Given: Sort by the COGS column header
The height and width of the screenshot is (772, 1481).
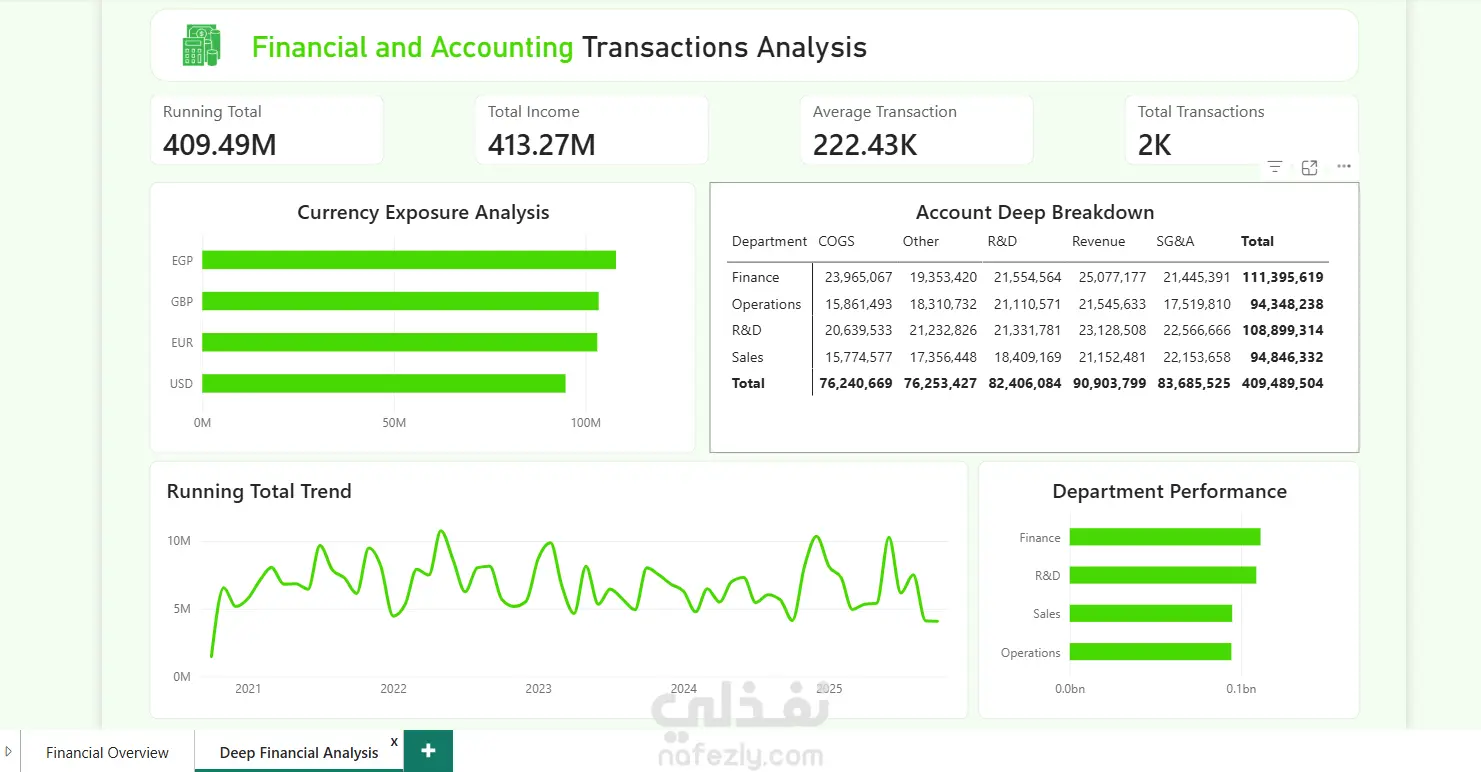Looking at the screenshot, I should [836, 241].
